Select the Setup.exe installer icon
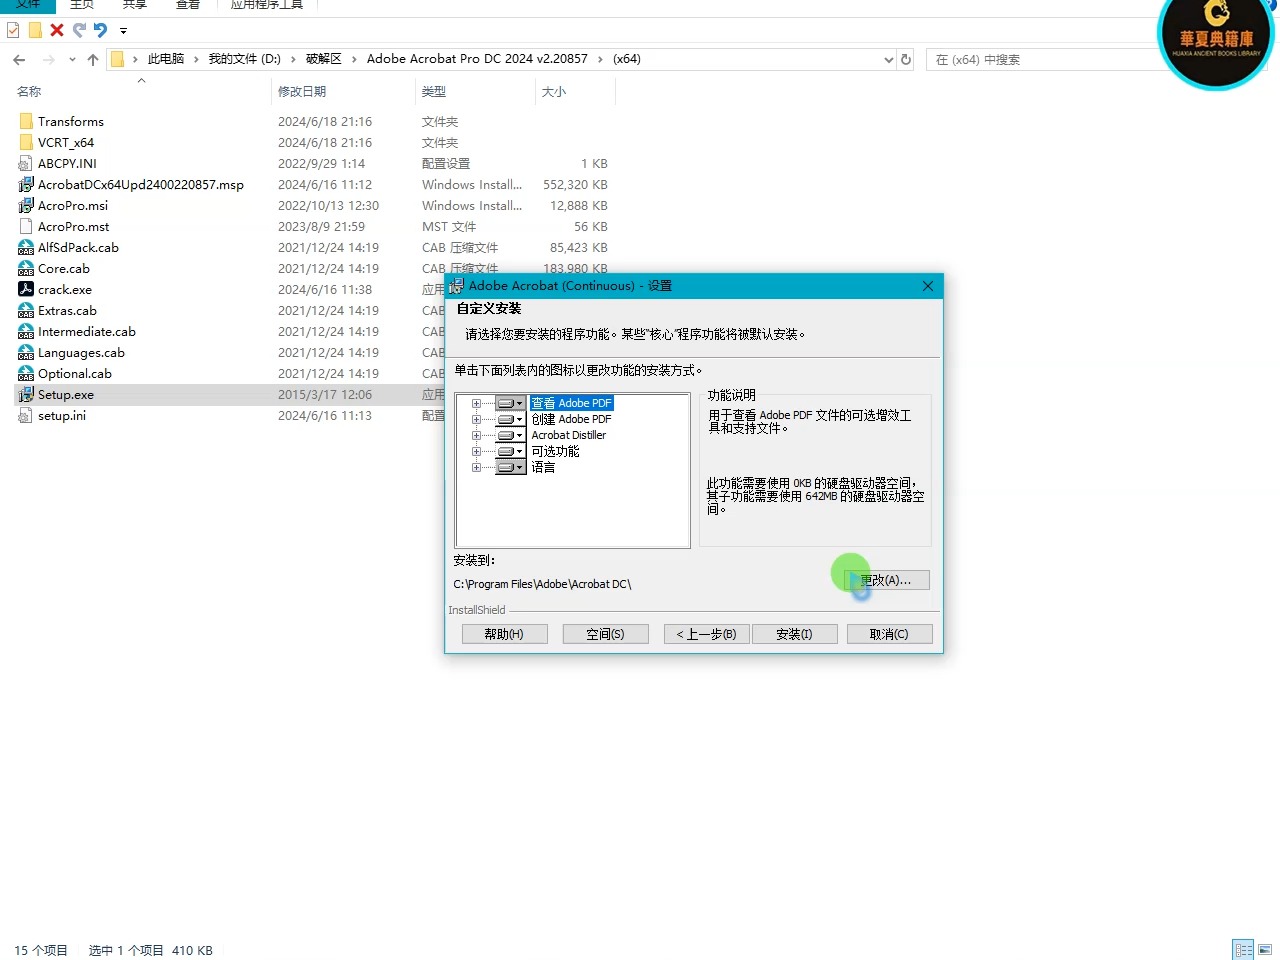 pyautogui.click(x=26, y=395)
